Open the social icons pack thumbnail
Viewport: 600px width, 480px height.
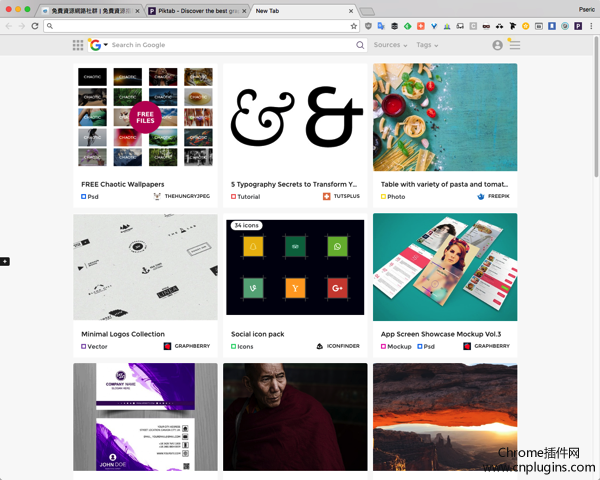pos(295,267)
